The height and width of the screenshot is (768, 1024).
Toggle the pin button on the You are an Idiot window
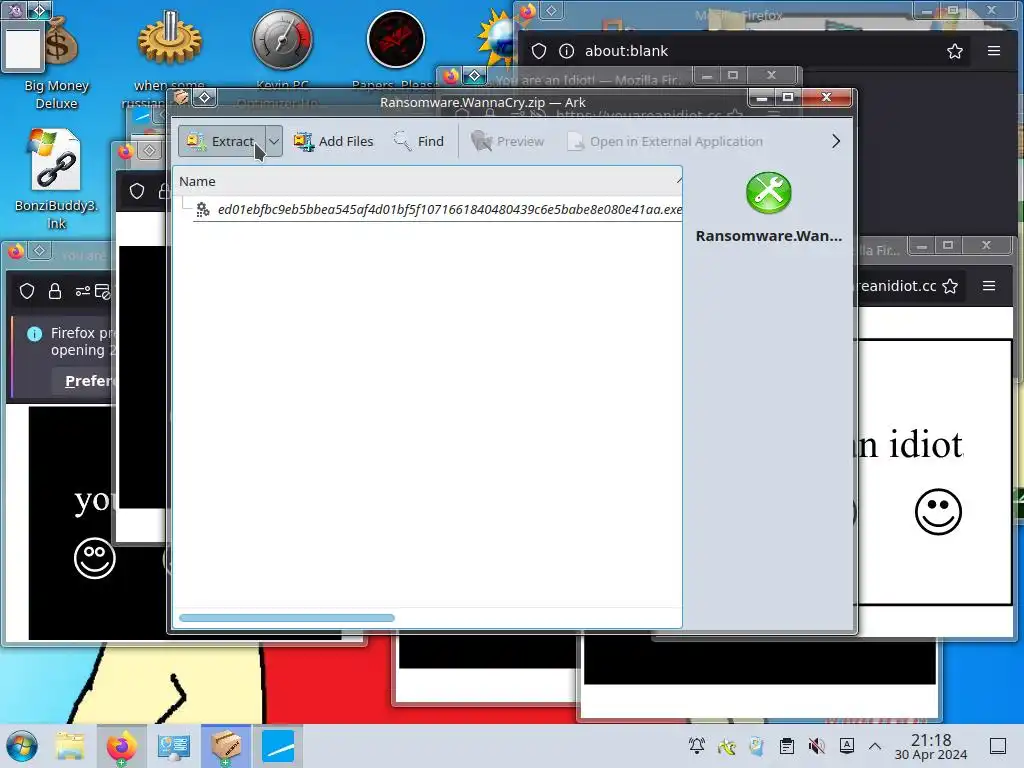(x=475, y=76)
